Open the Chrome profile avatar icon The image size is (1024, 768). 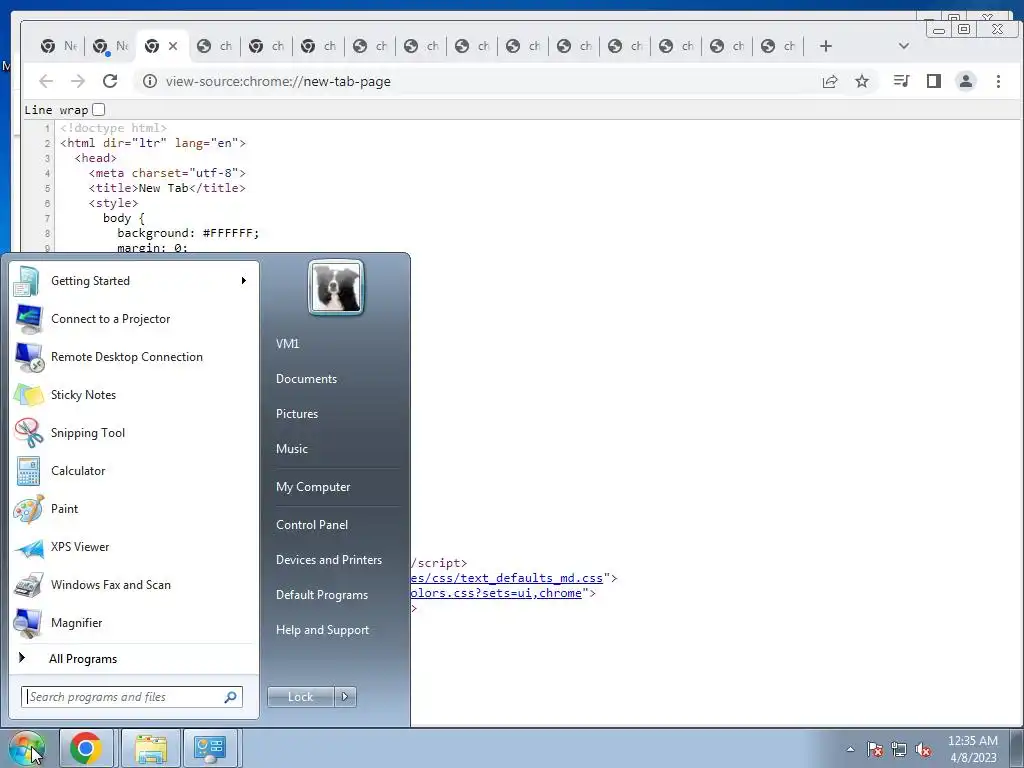pos(966,81)
